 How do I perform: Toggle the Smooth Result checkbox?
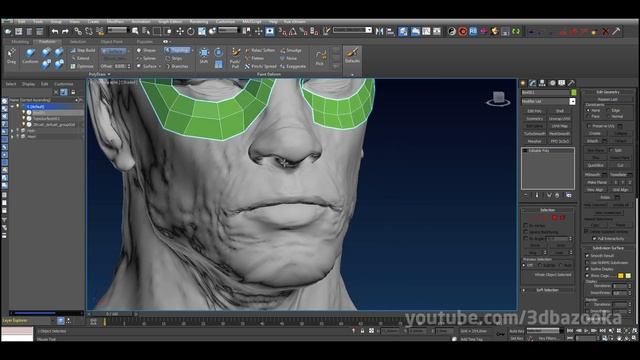click(x=587, y=256)
